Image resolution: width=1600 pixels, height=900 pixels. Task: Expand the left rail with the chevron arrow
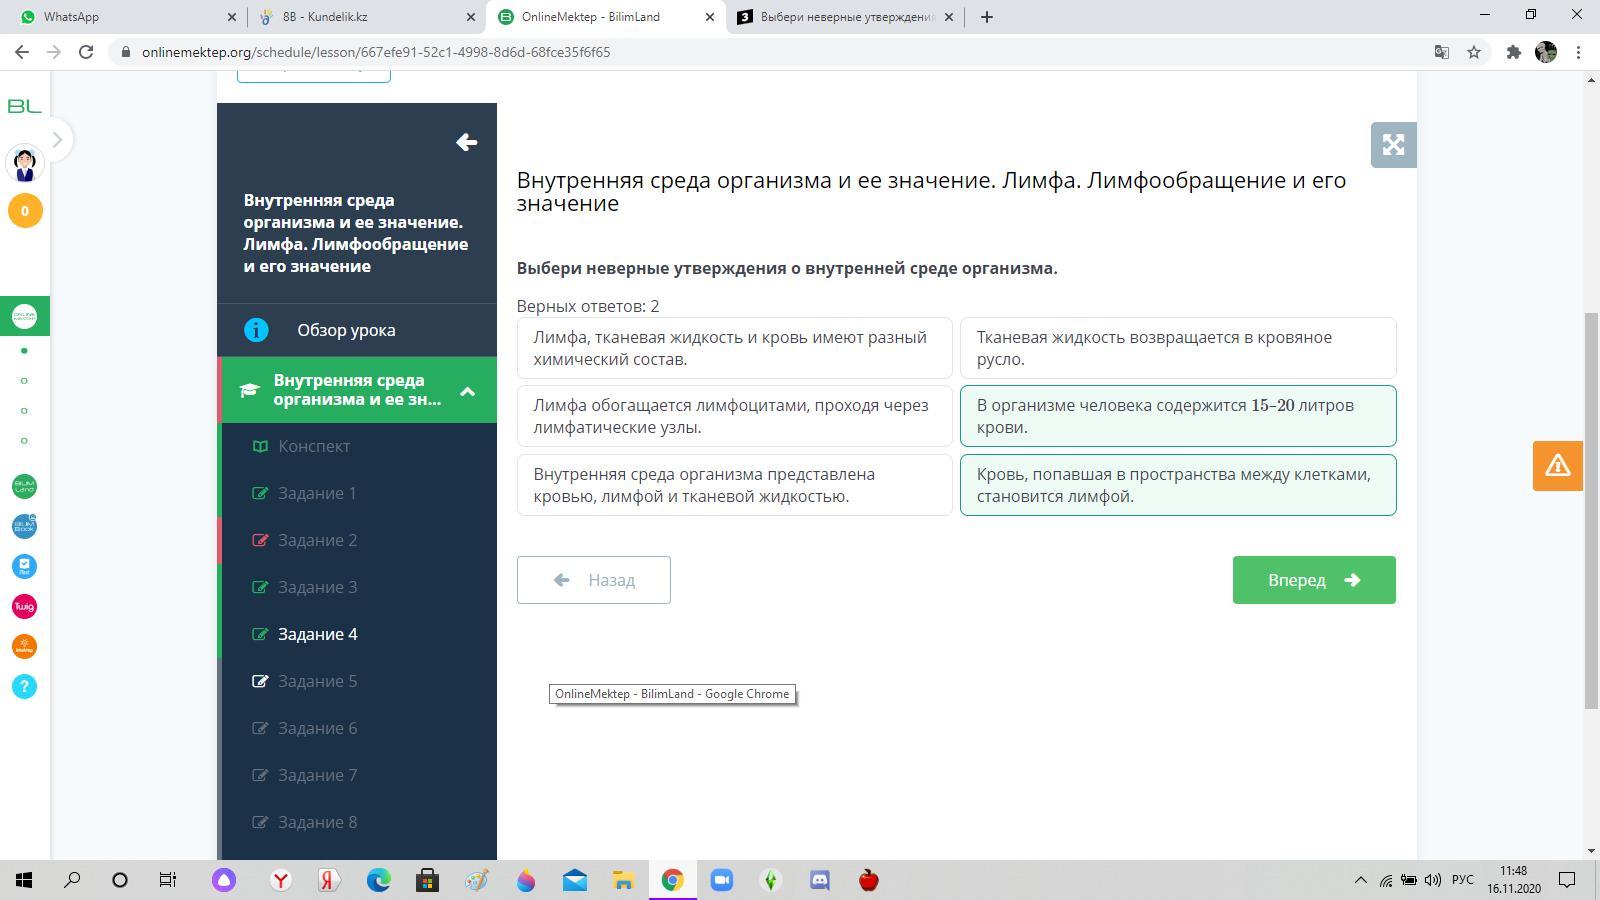point(57,140)
